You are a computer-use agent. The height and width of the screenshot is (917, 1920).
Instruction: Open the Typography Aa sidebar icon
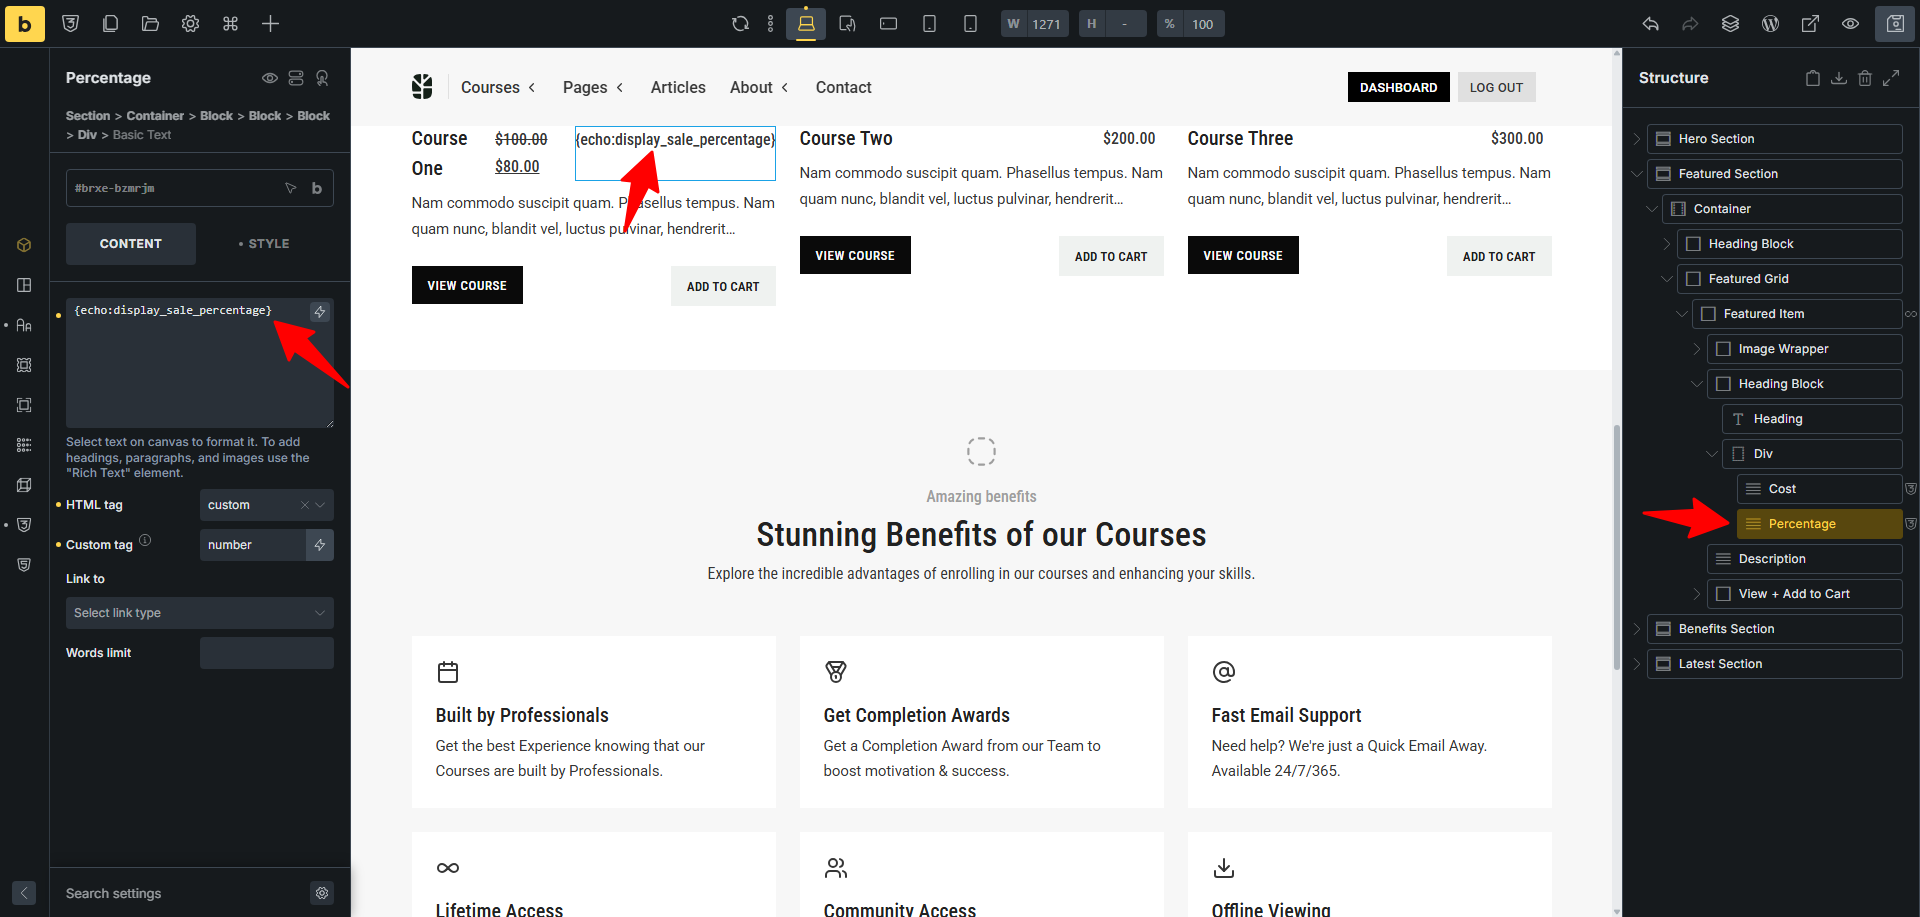24,325
